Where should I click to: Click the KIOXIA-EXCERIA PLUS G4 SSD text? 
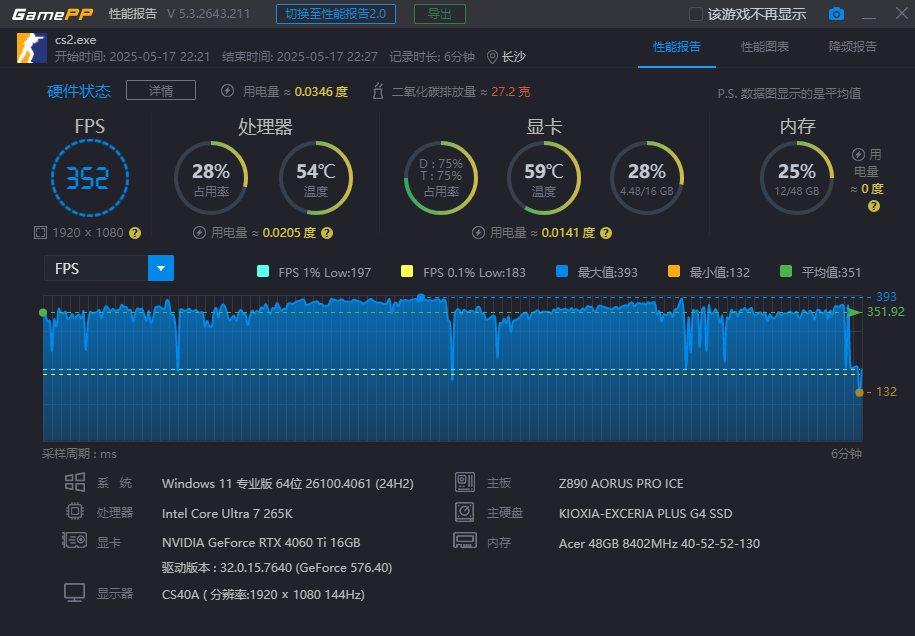click(x=645, y=513)
